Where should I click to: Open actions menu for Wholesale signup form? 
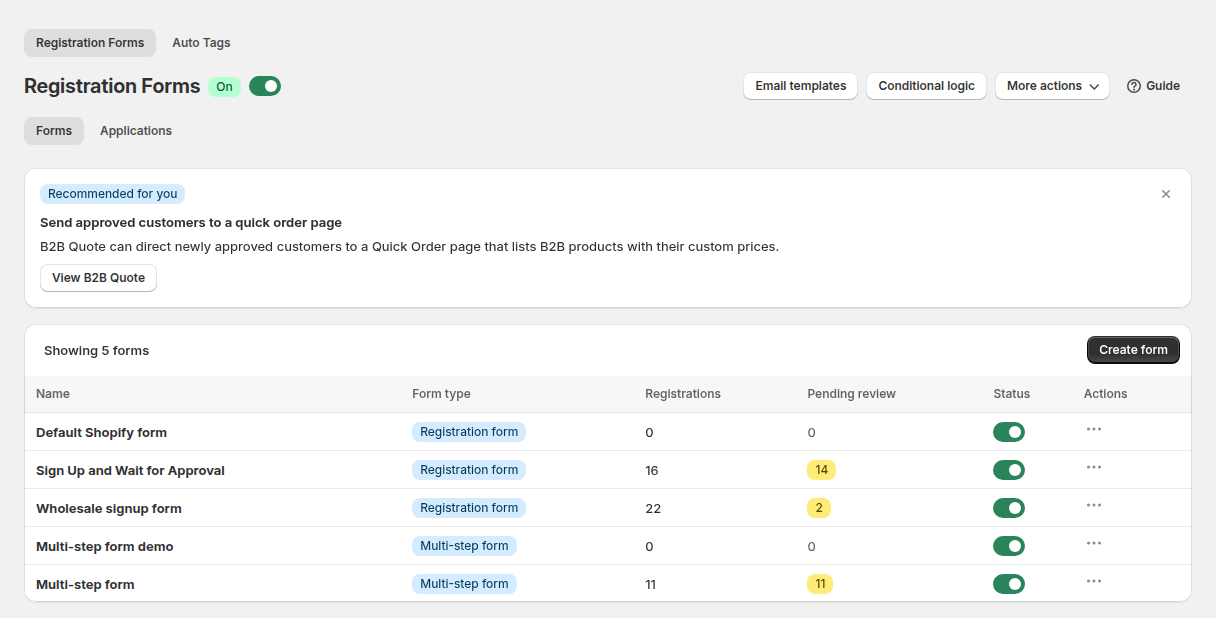click(x=1094, y=505)
